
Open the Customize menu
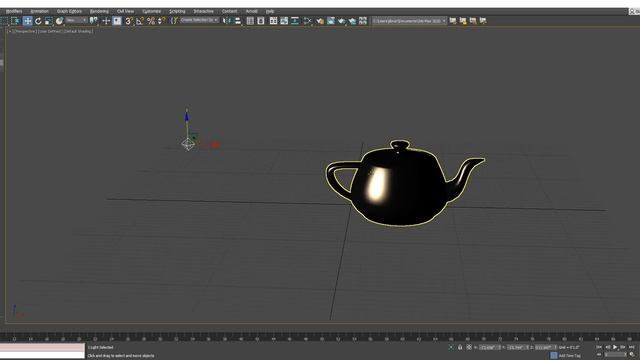point(151,11)
